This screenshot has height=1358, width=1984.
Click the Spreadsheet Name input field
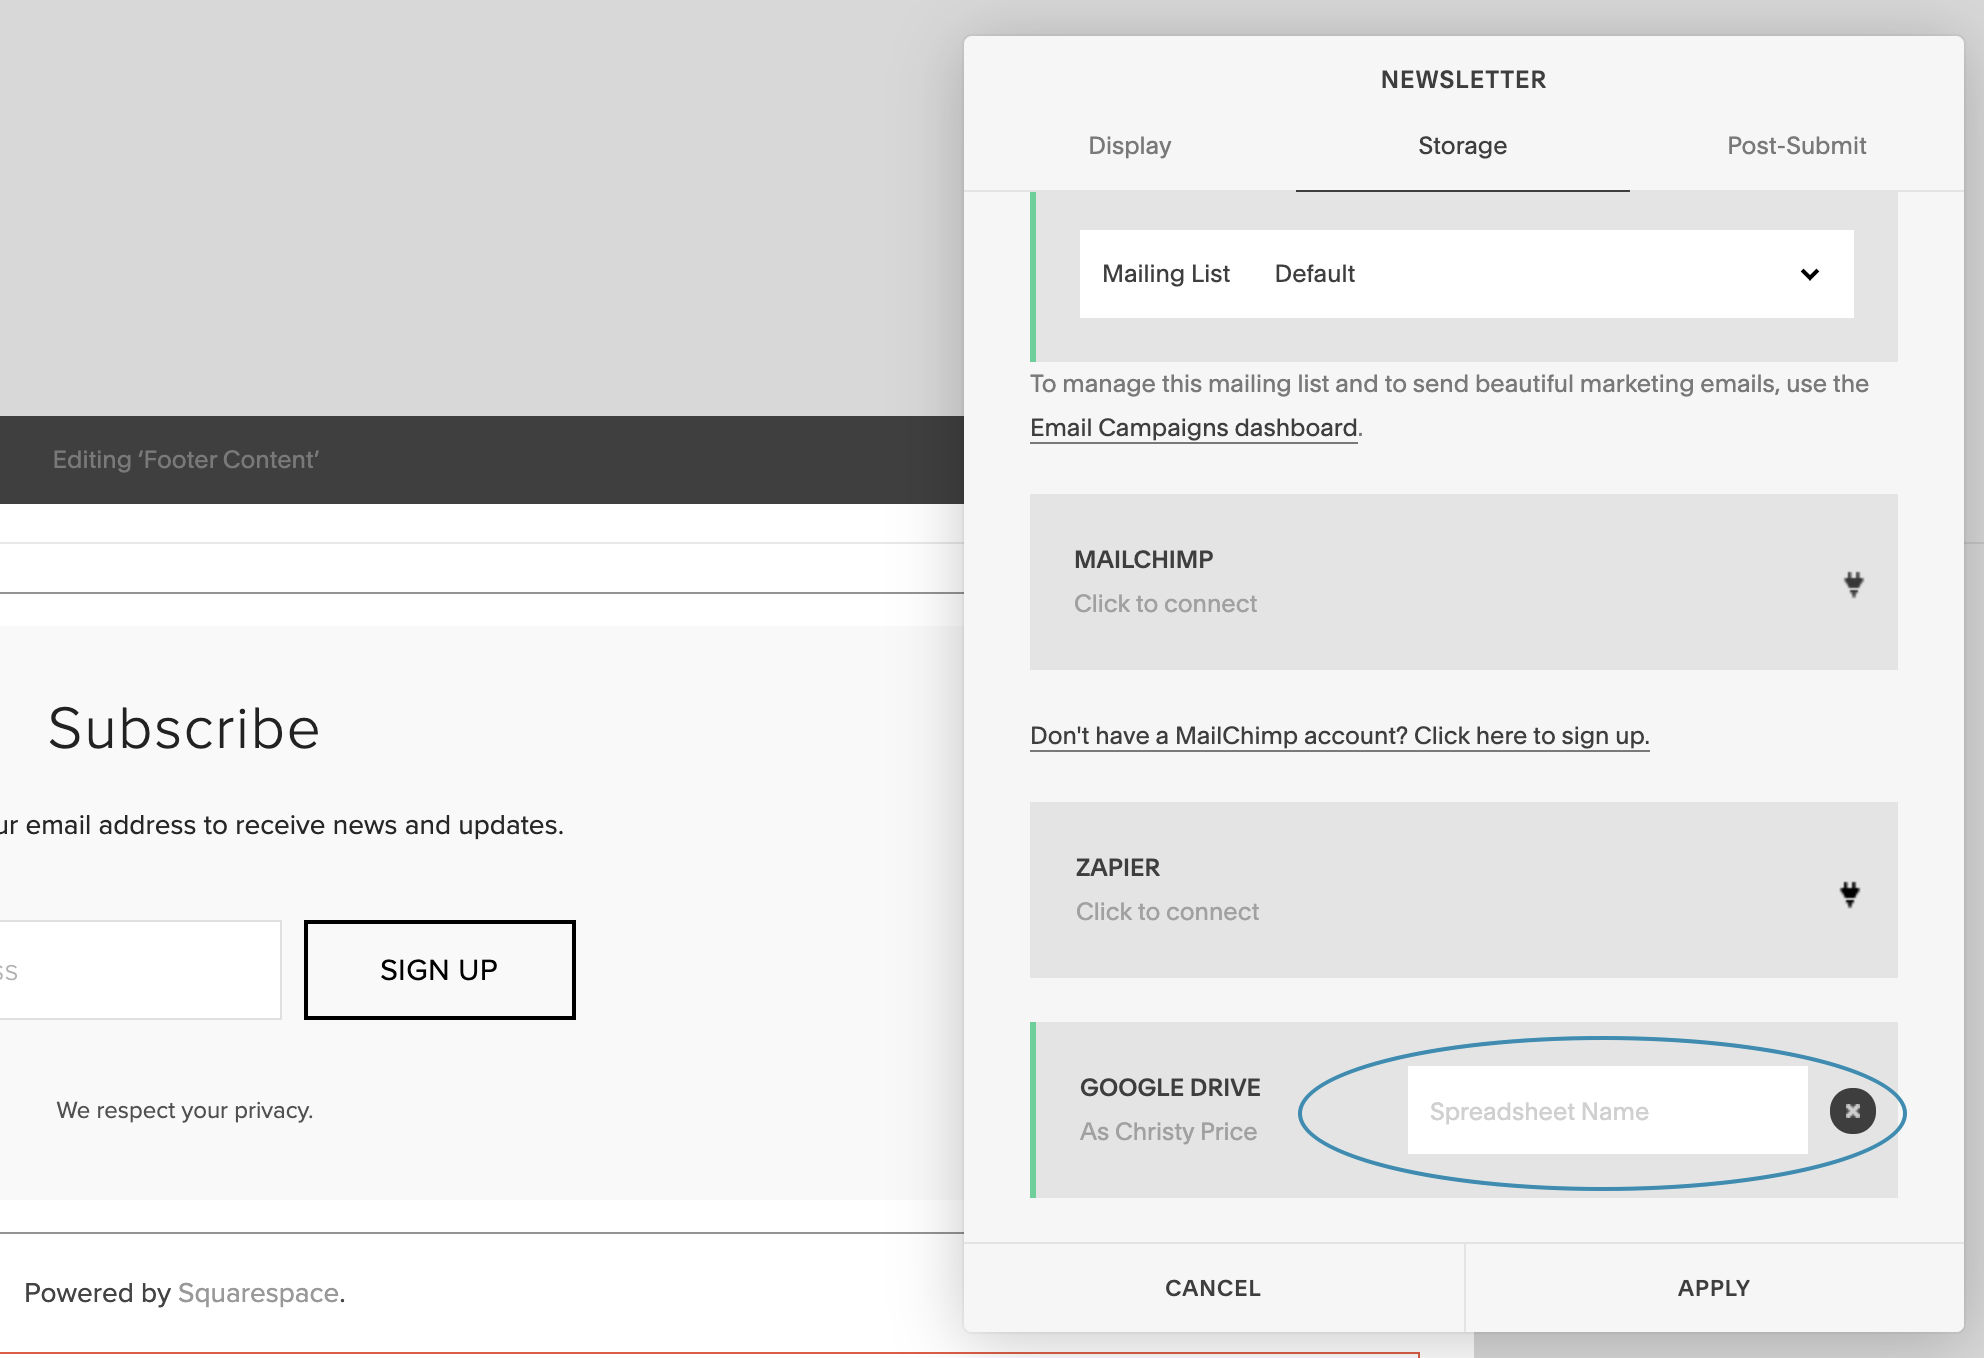point(1606,1111)
